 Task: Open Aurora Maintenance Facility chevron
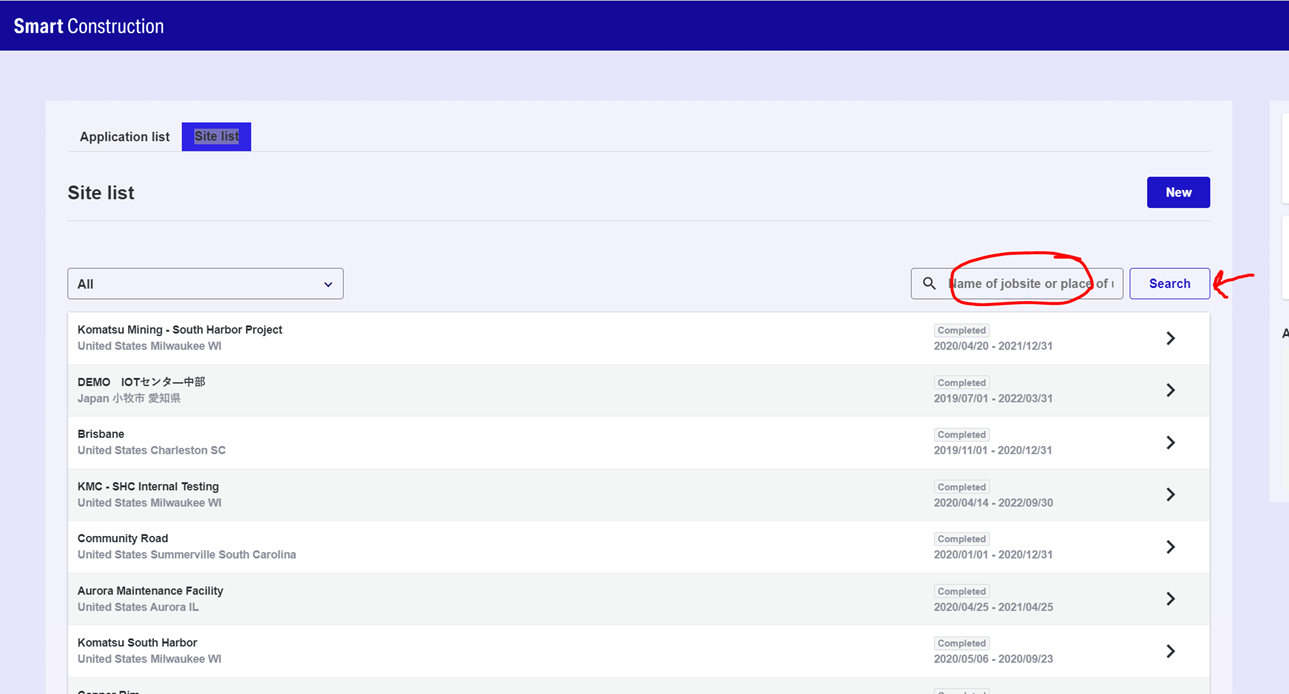coord(1170,599)
